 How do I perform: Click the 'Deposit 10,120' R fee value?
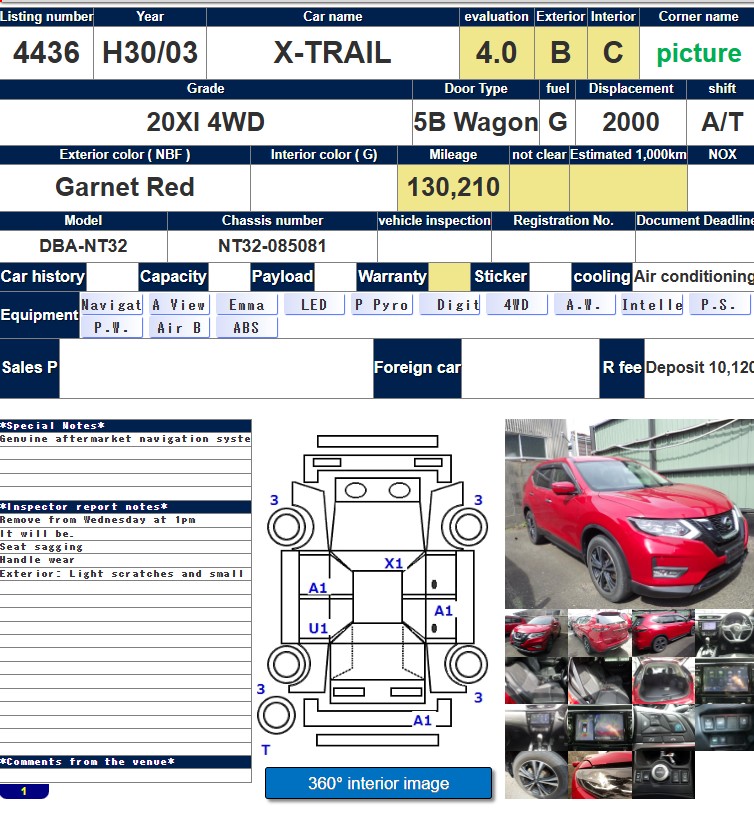pos(700,368)
